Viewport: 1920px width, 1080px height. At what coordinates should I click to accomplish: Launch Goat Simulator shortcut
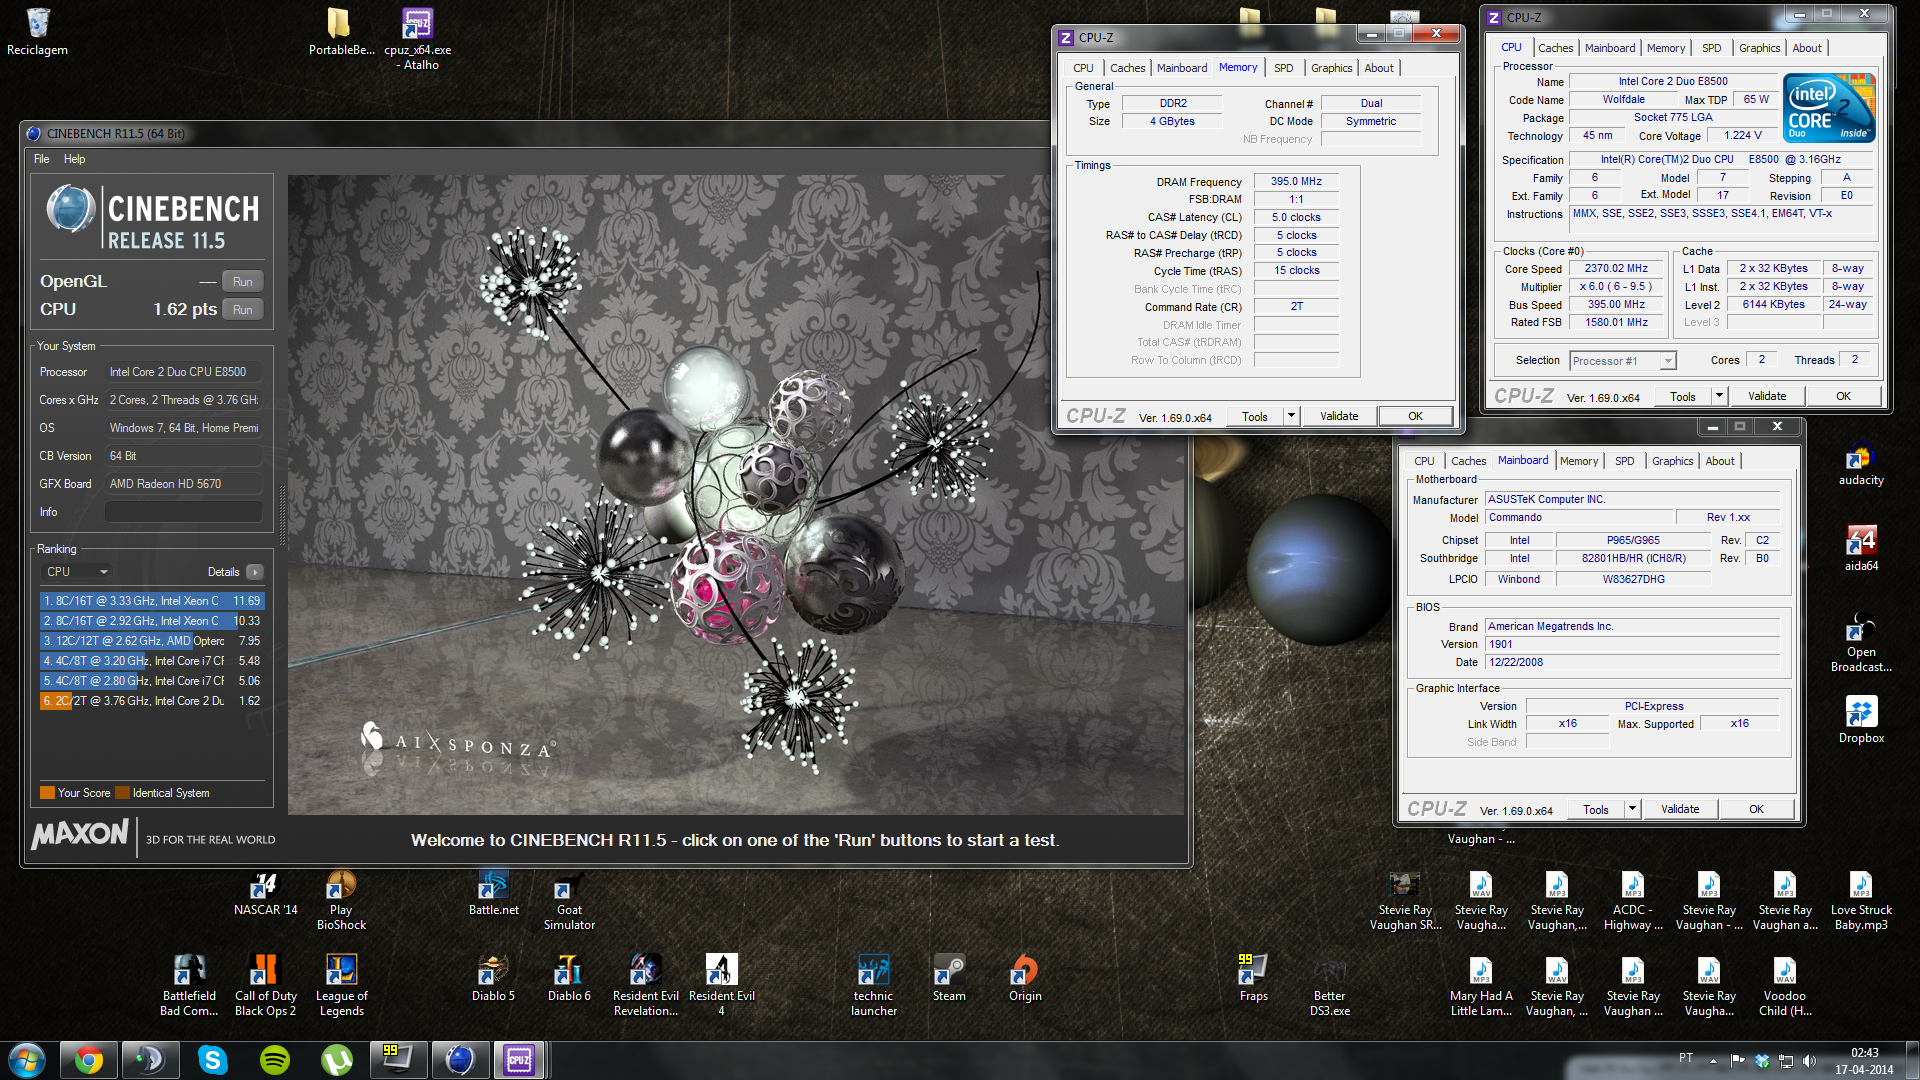click(x=569, y=901)
